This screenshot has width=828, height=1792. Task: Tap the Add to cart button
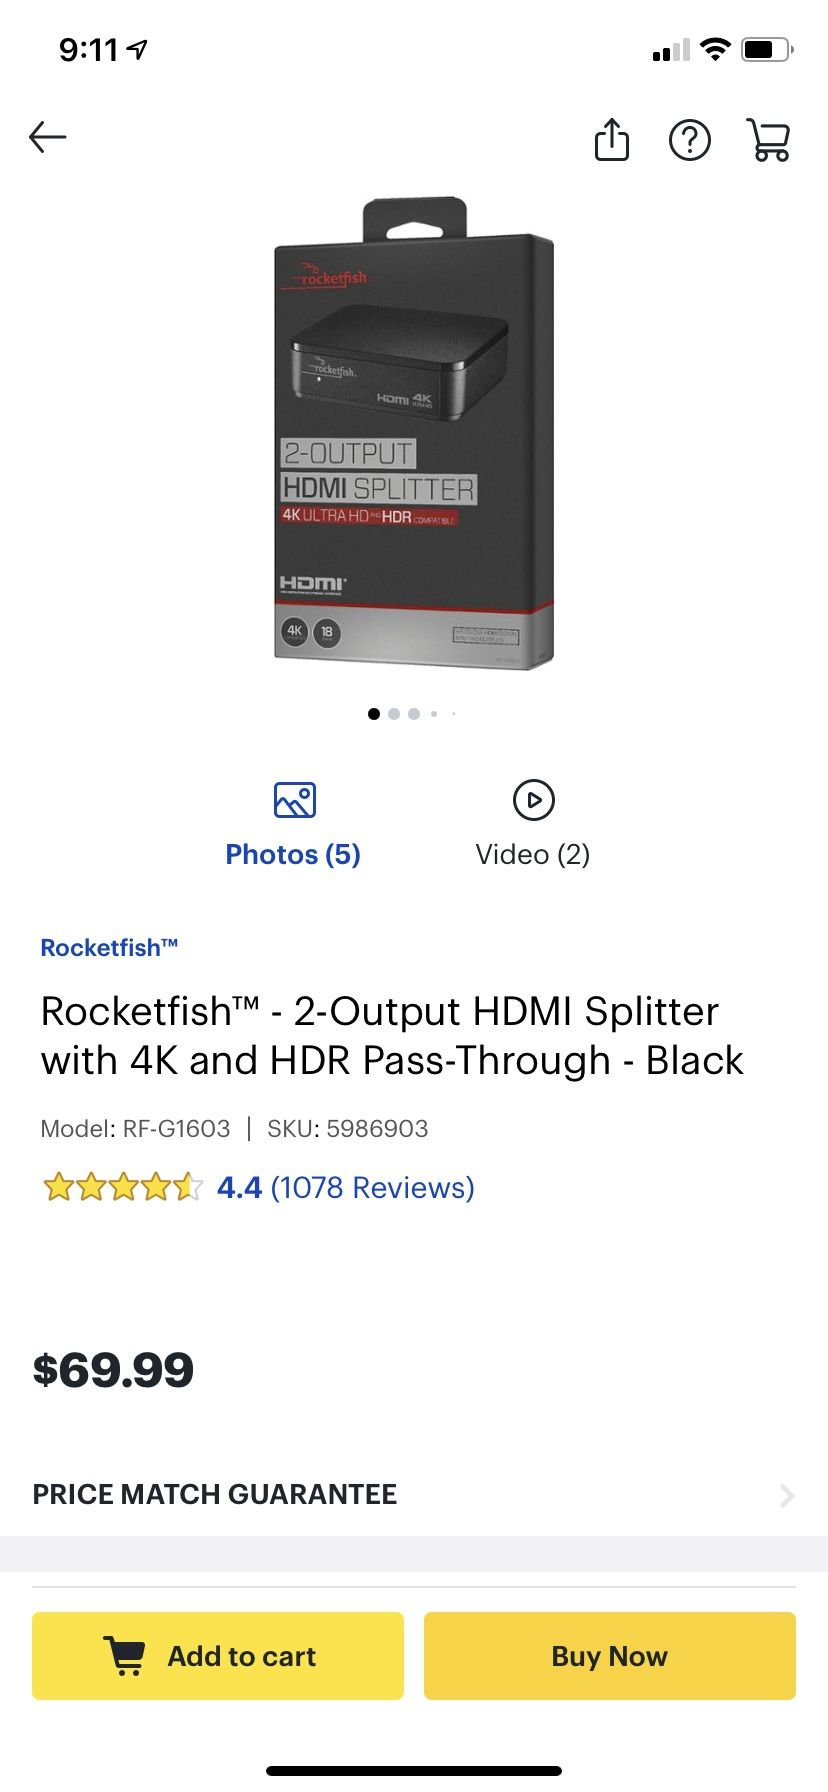[x=218, y=1655]
